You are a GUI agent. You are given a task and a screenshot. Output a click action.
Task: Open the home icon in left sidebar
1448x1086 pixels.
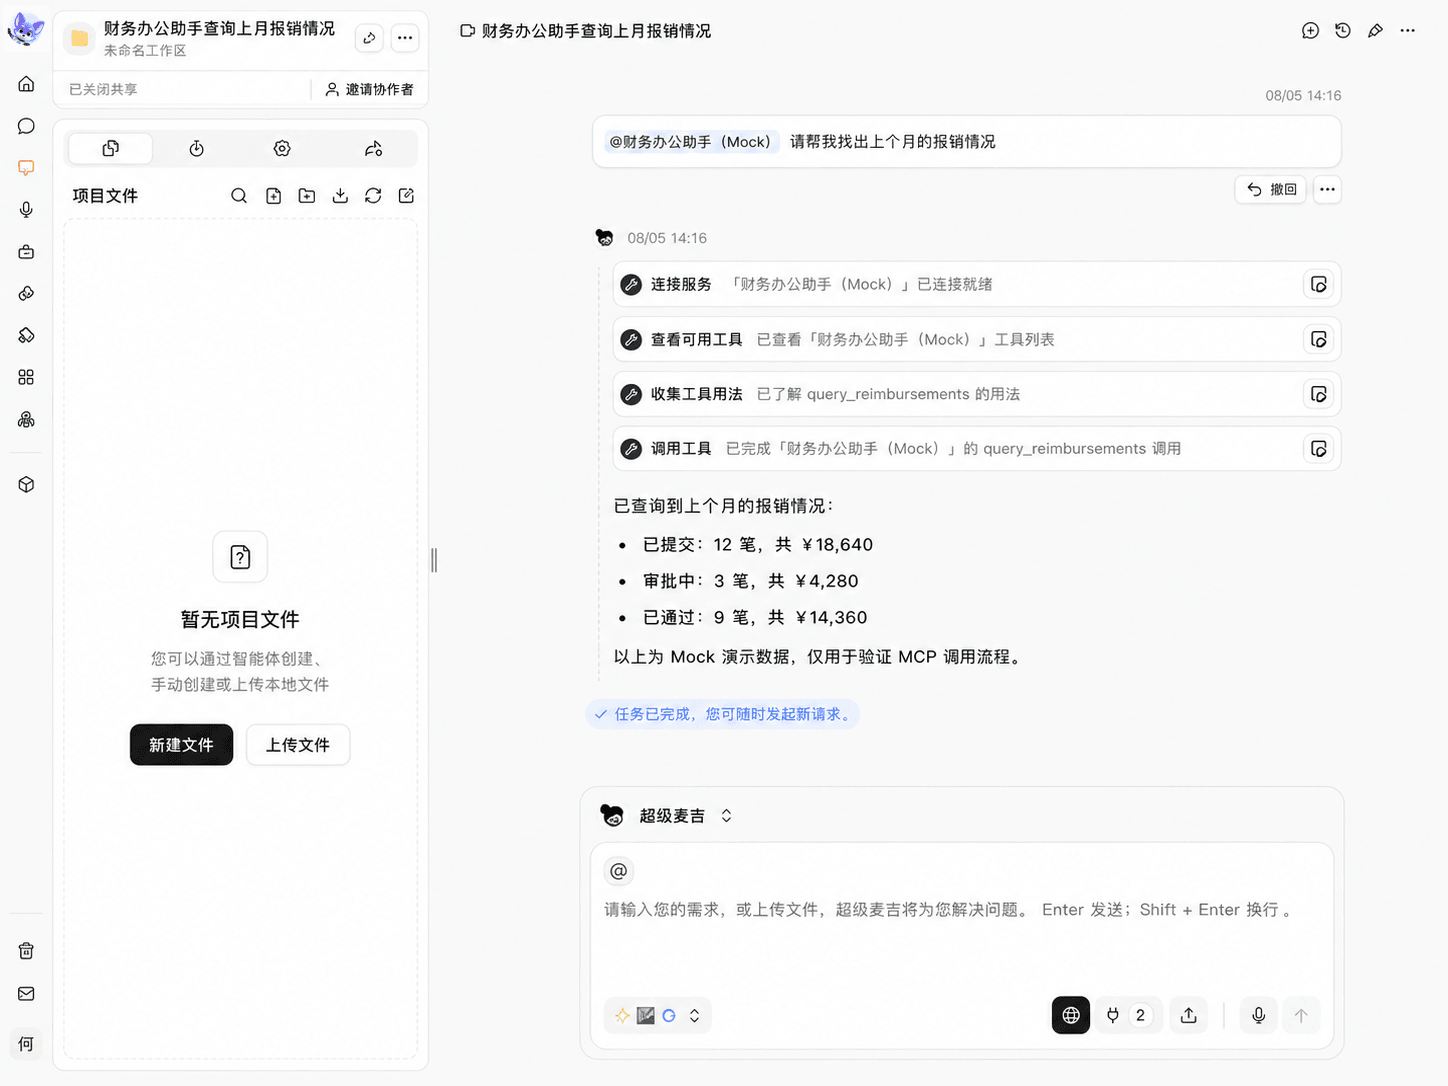[x=26, y=84]
